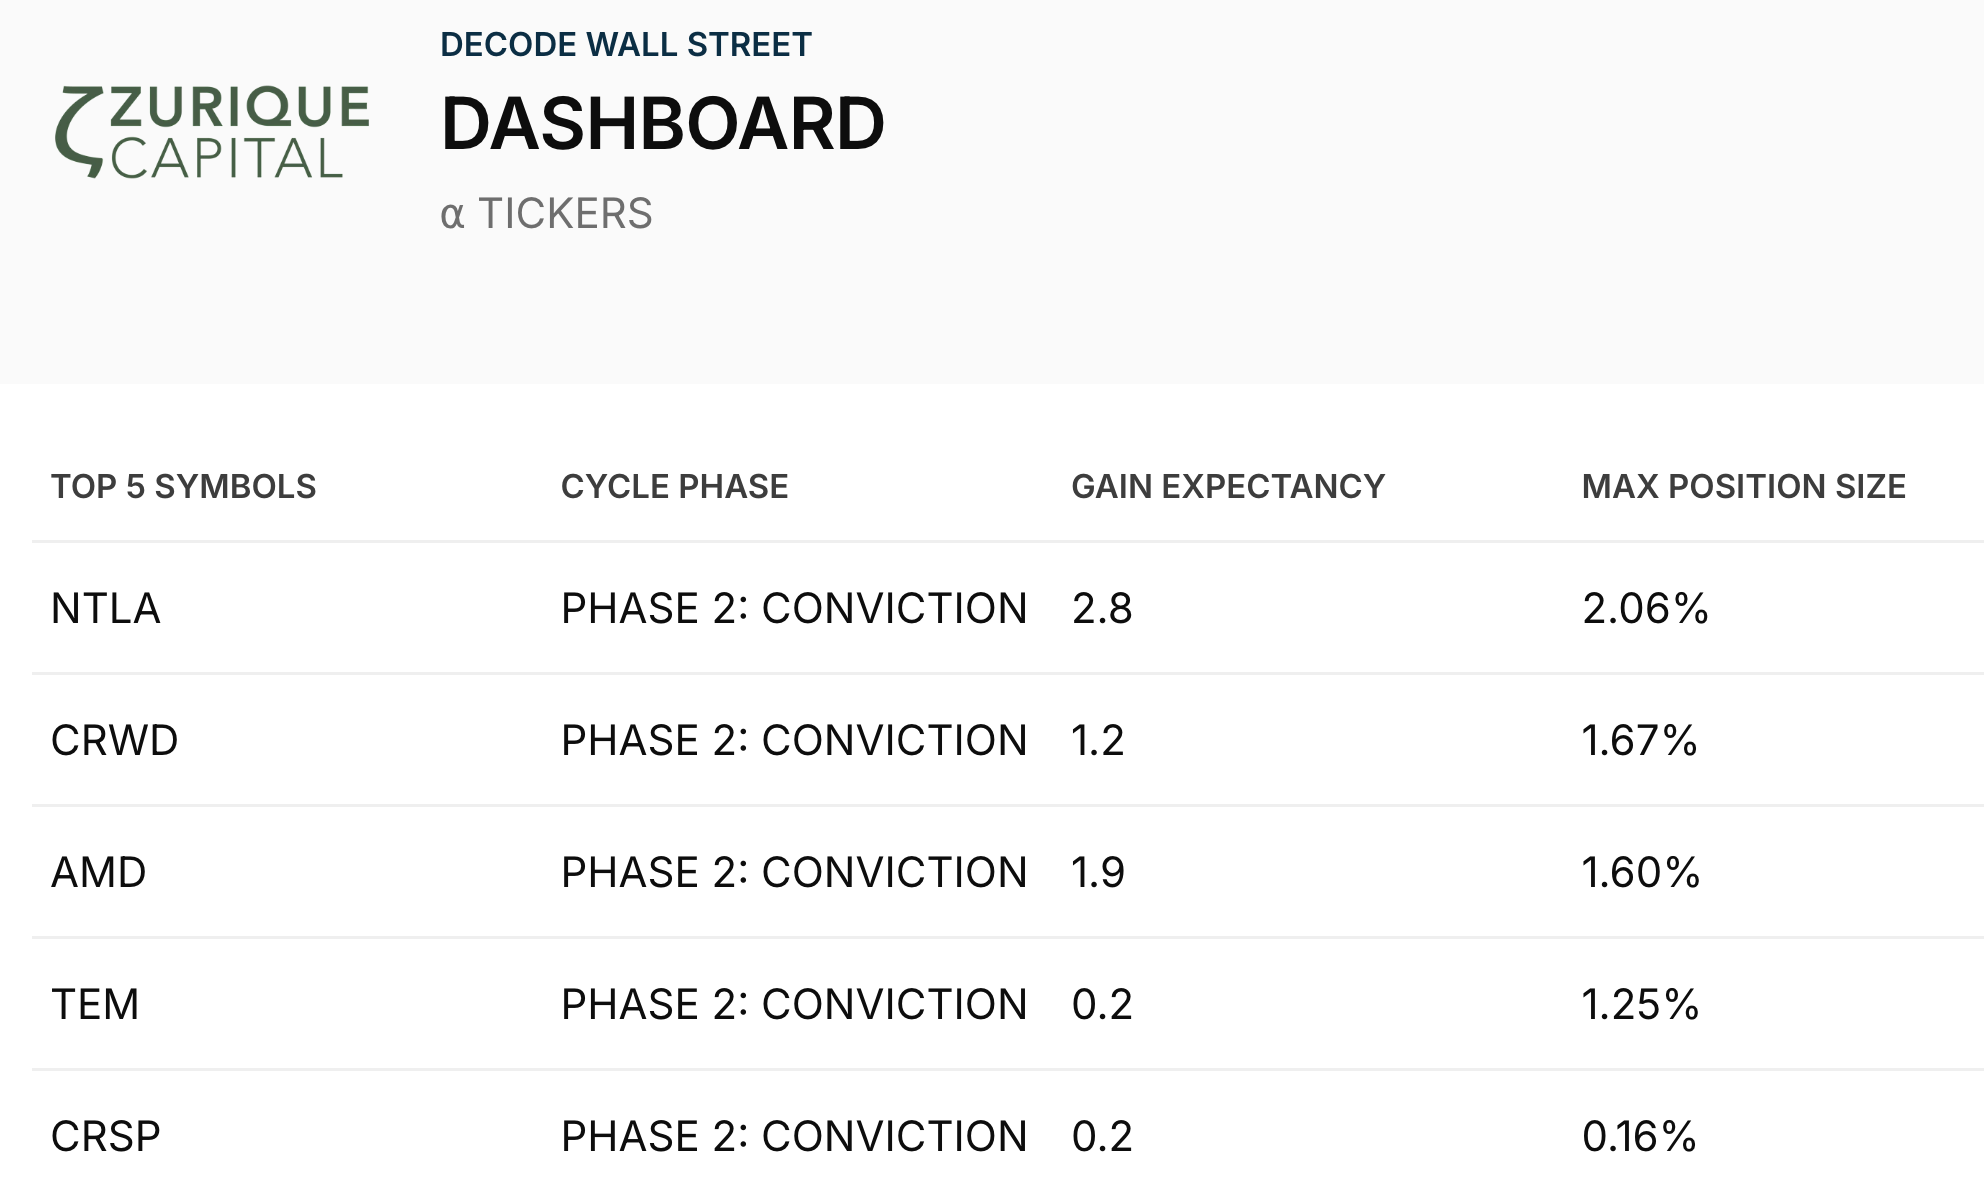This screenshot has width=1984, height=1184.
Task: Click CRSP's max position size 0.16%
Action: (1640, 1137)
